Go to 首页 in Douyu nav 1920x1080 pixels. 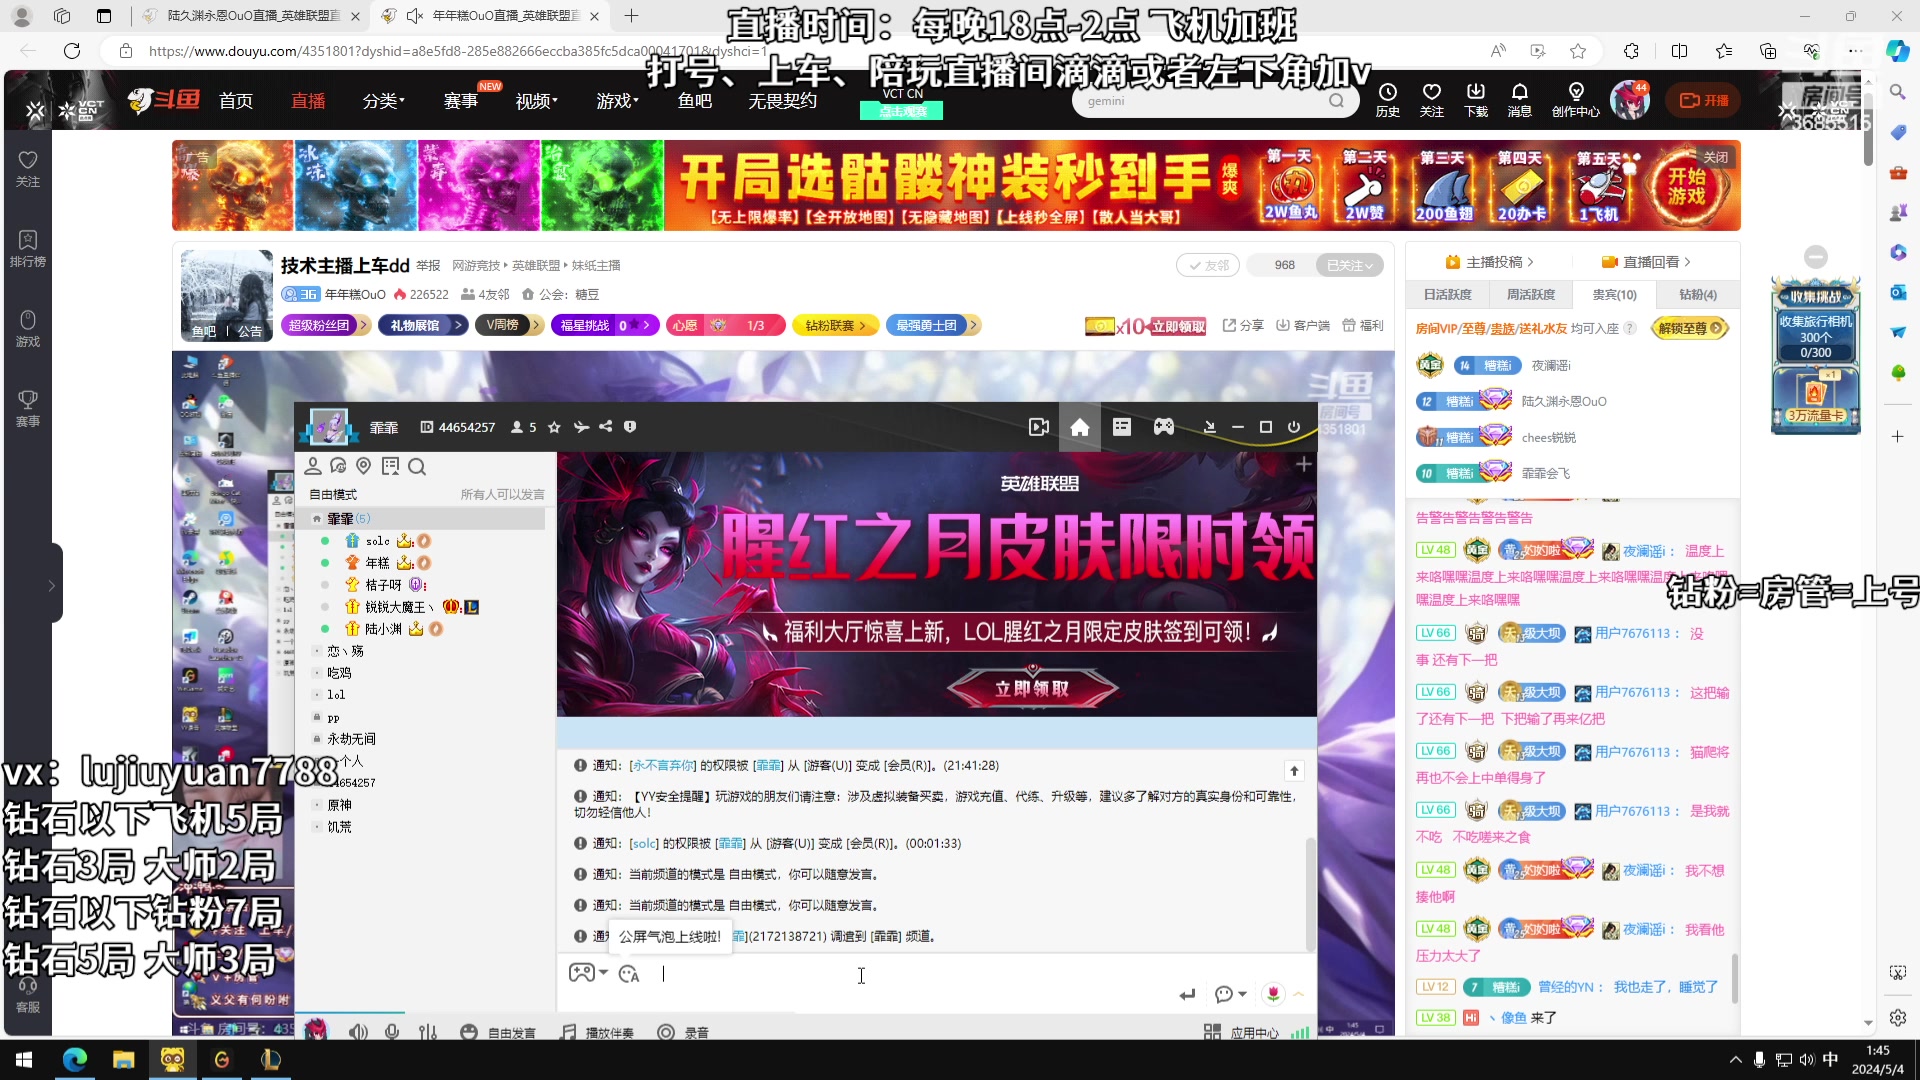[236, 100]
